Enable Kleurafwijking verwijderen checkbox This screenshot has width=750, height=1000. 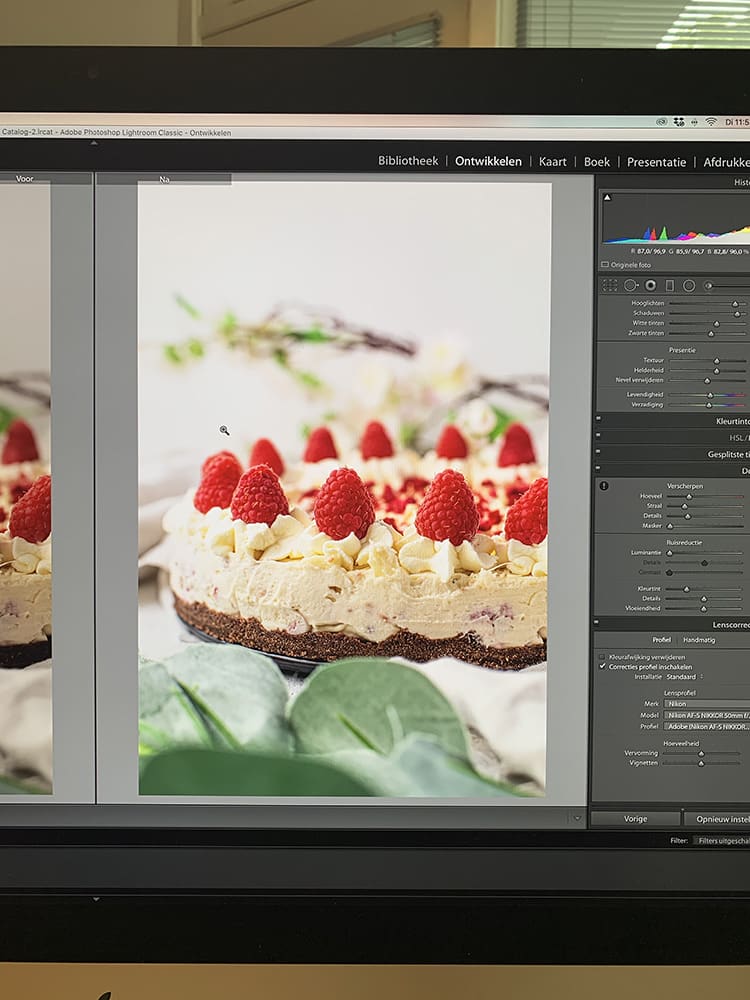tap(601, 656)
